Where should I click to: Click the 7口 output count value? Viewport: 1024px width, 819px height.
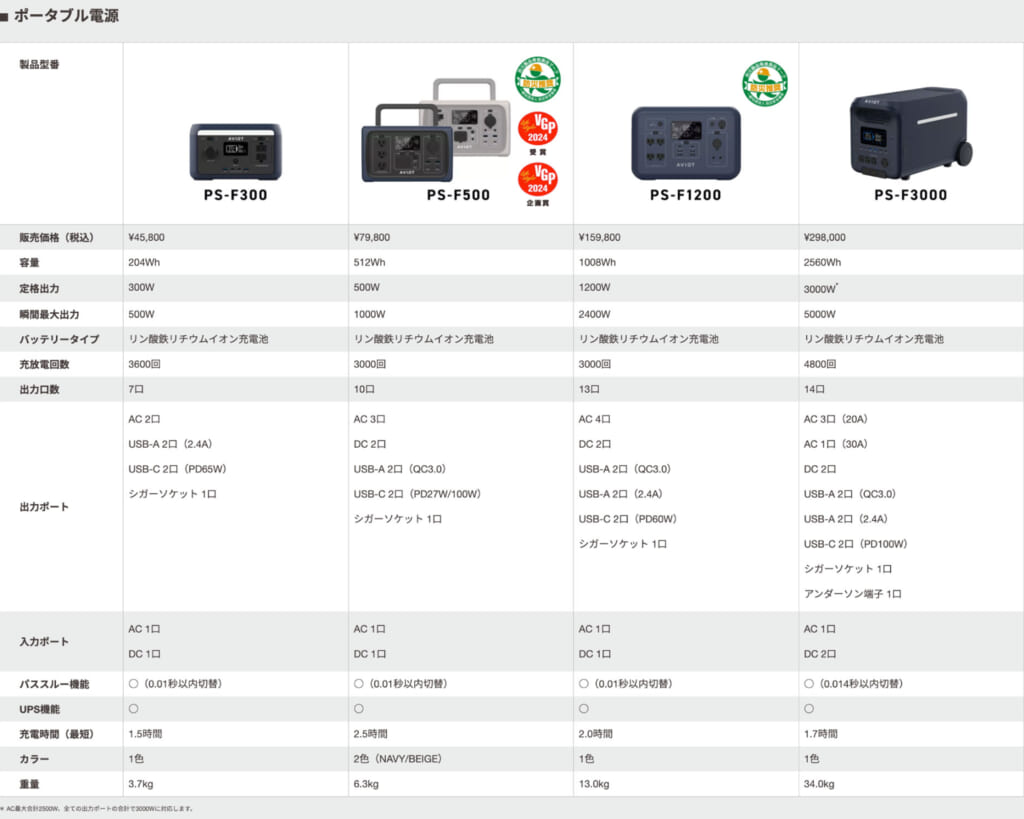[136, 389]
